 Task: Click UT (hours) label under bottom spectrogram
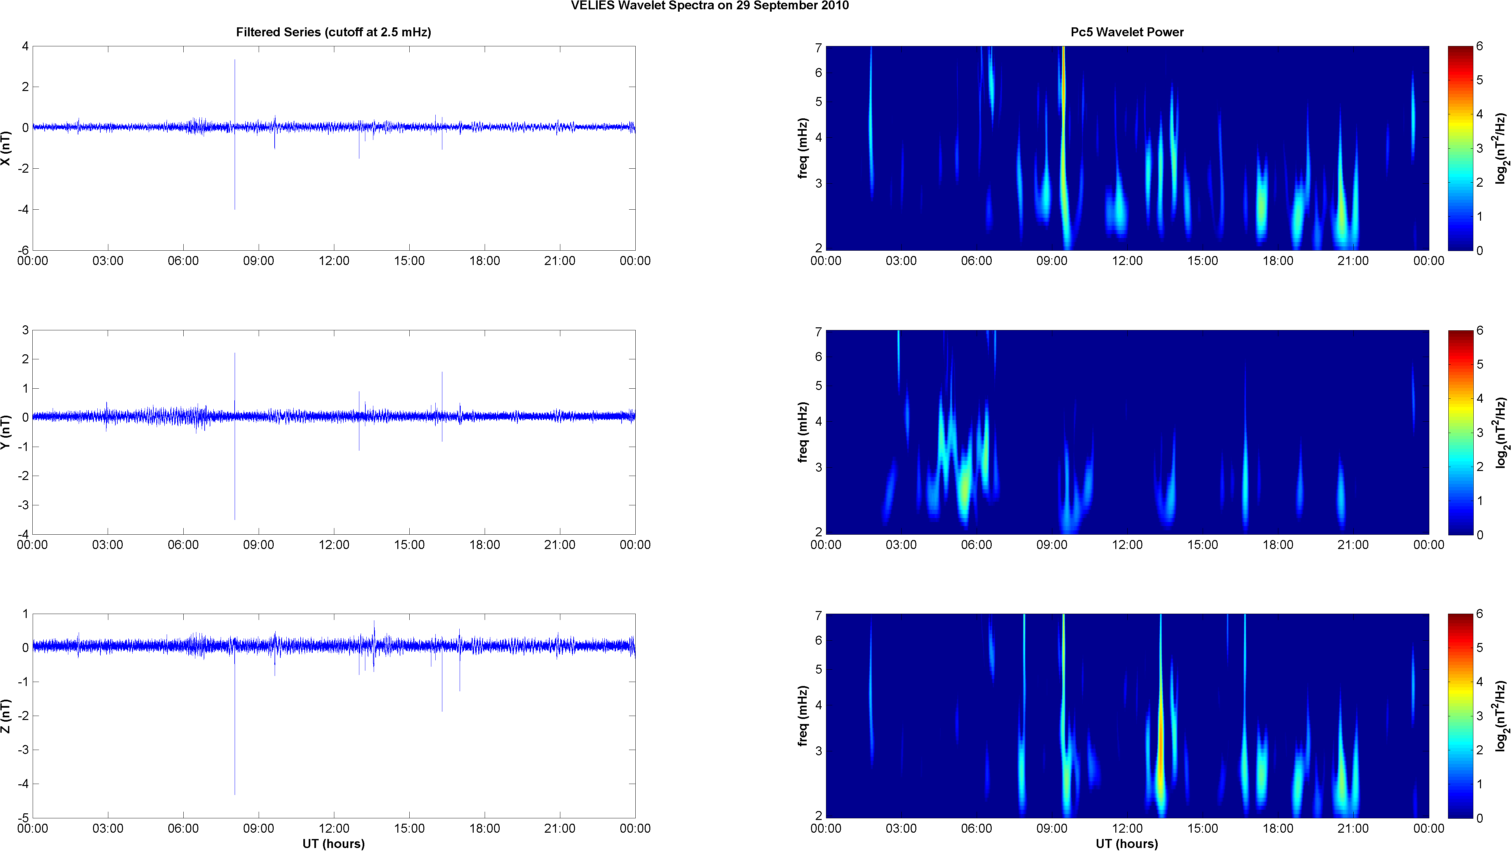point(1127,844)
